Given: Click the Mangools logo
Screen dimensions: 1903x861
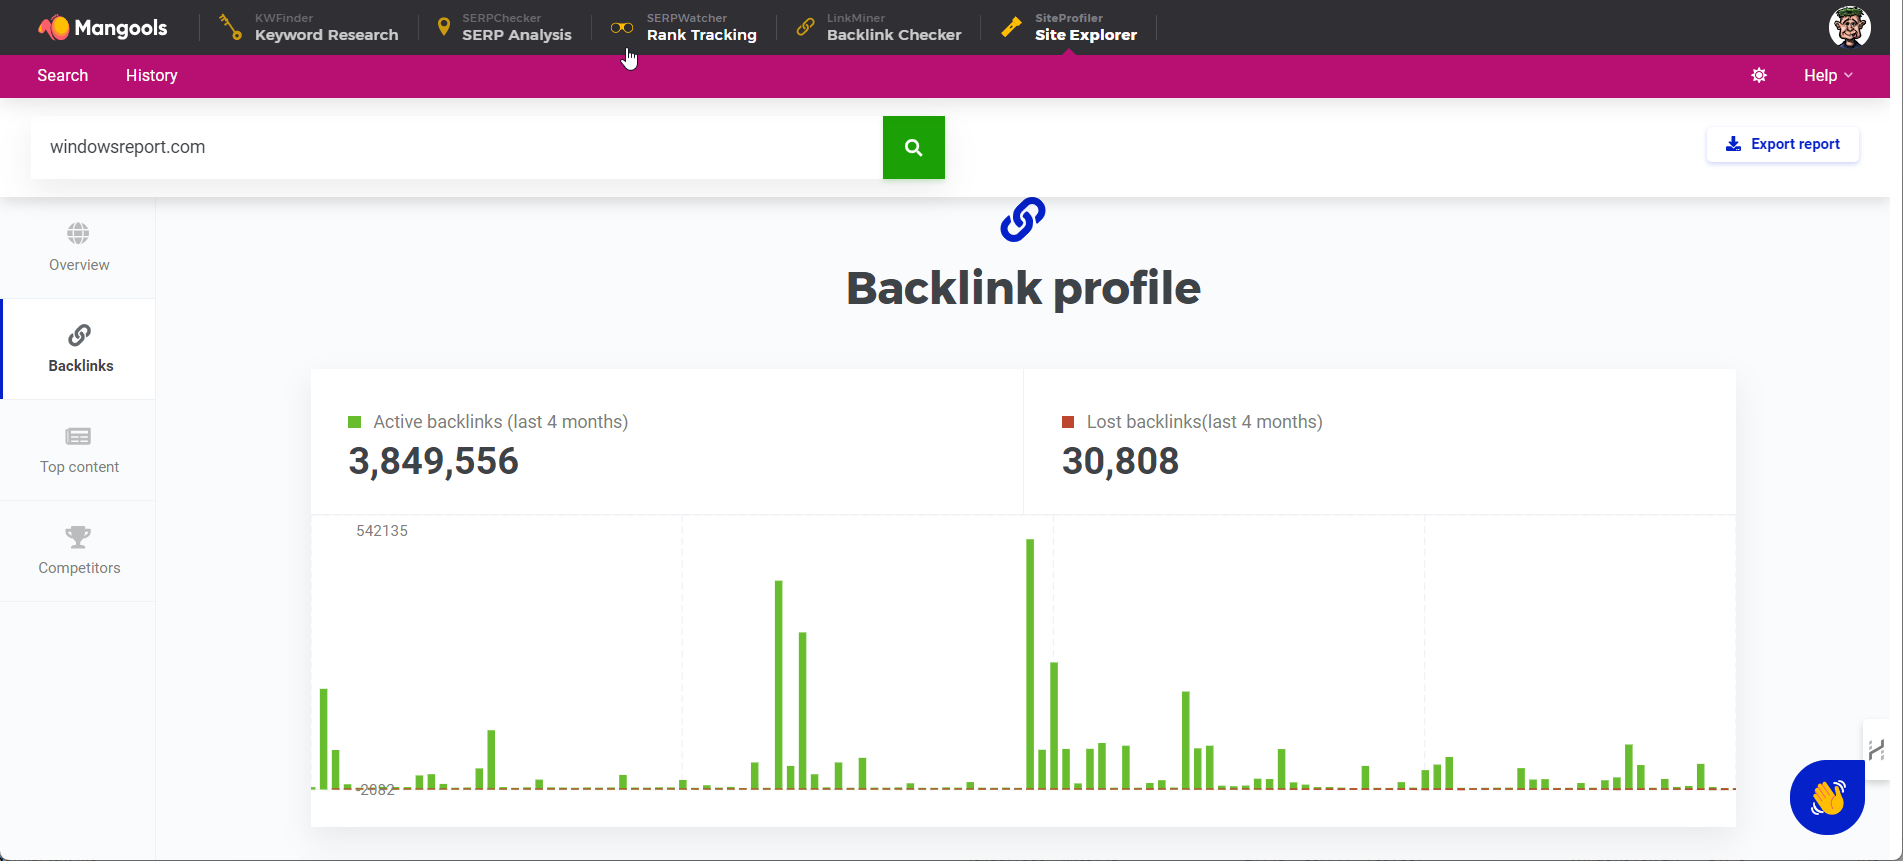Looking at the screenshot, I should 103,28.
